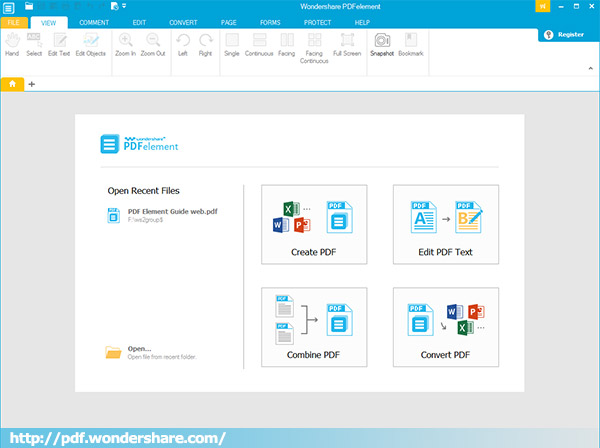Maximize the PDFelement window
This screenshot has height=448, width=600.
[576, 7]
